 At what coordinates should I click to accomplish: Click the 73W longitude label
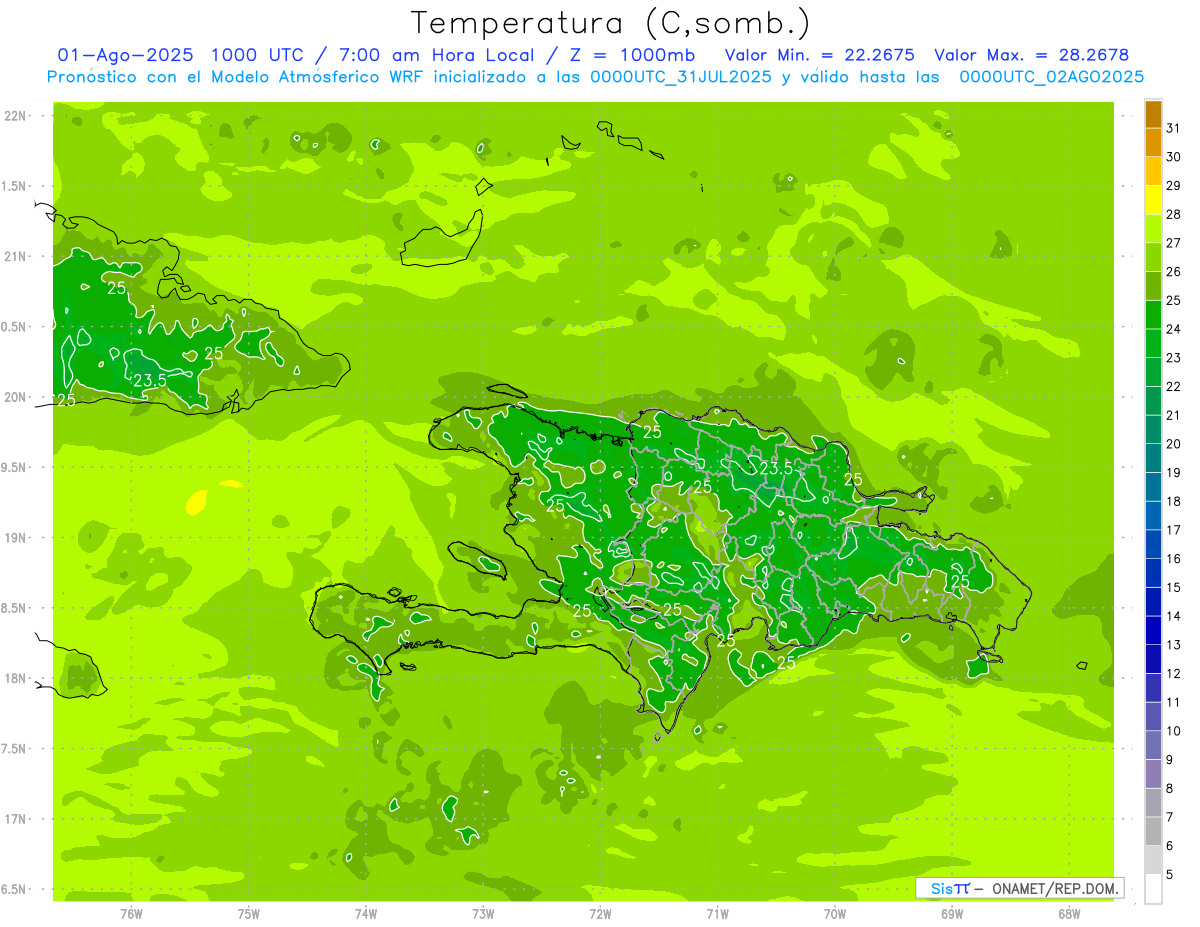pos(483,913)
